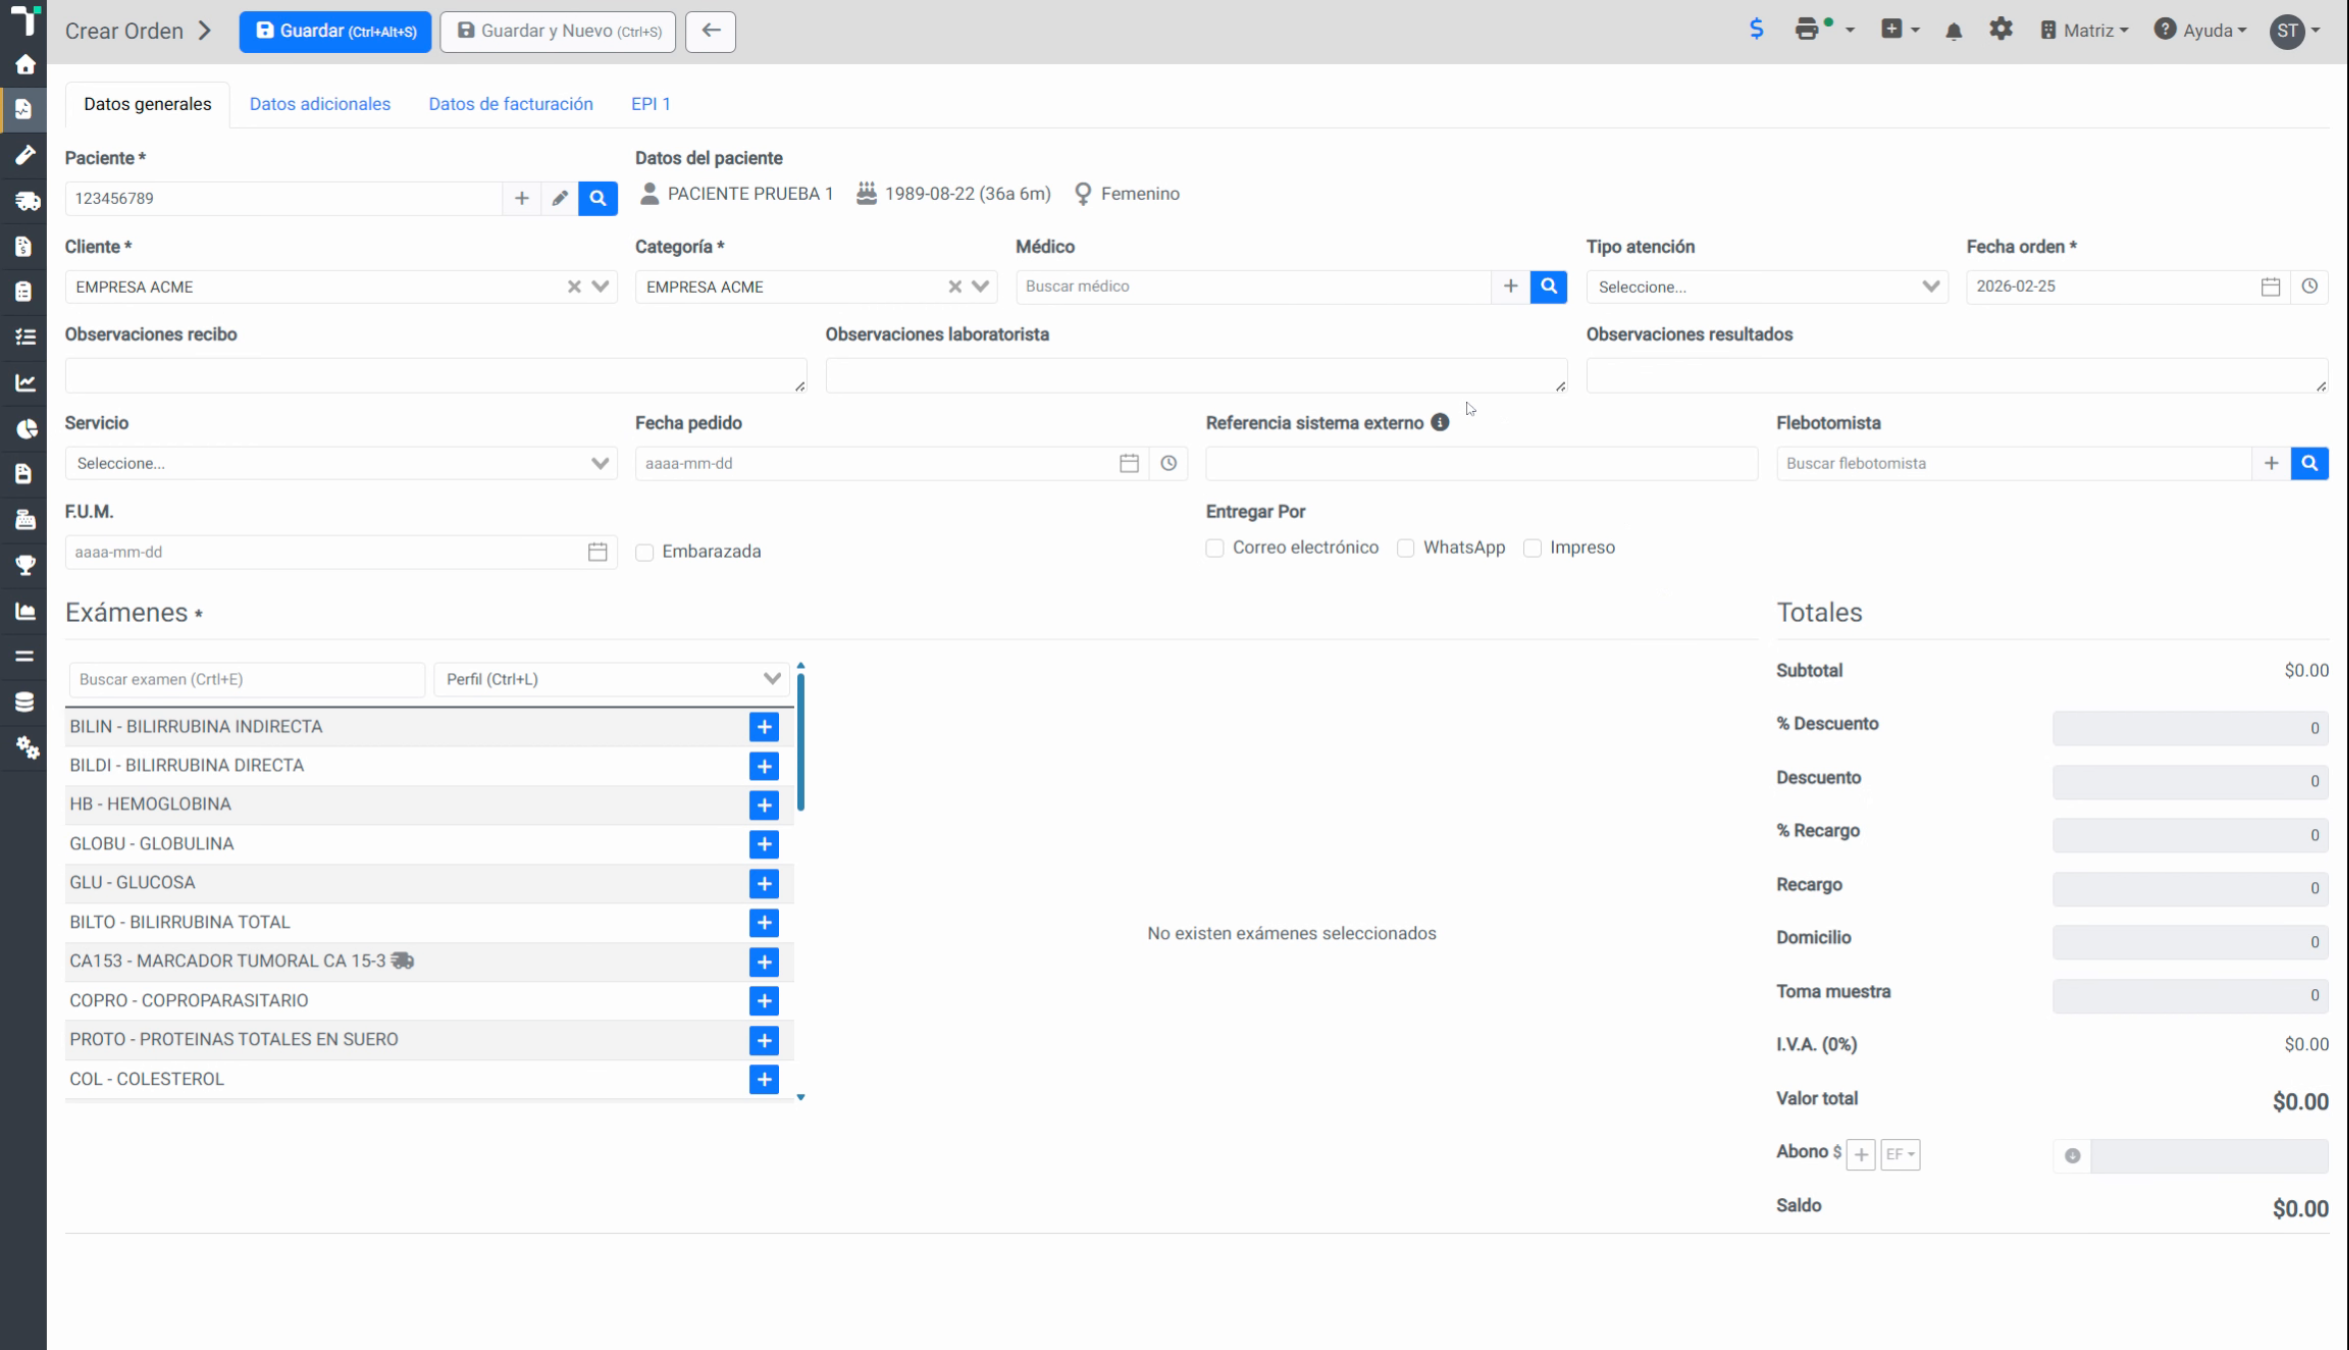Expand the Tipo atención dropdown

click(1767, 287)
